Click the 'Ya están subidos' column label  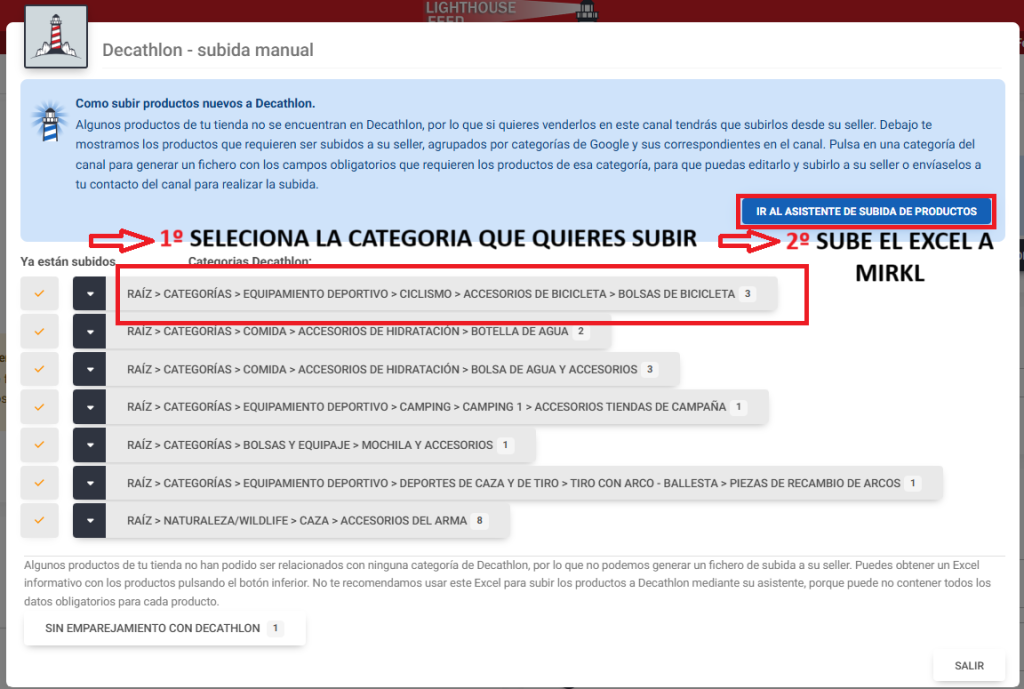click(x=68, y=261)
